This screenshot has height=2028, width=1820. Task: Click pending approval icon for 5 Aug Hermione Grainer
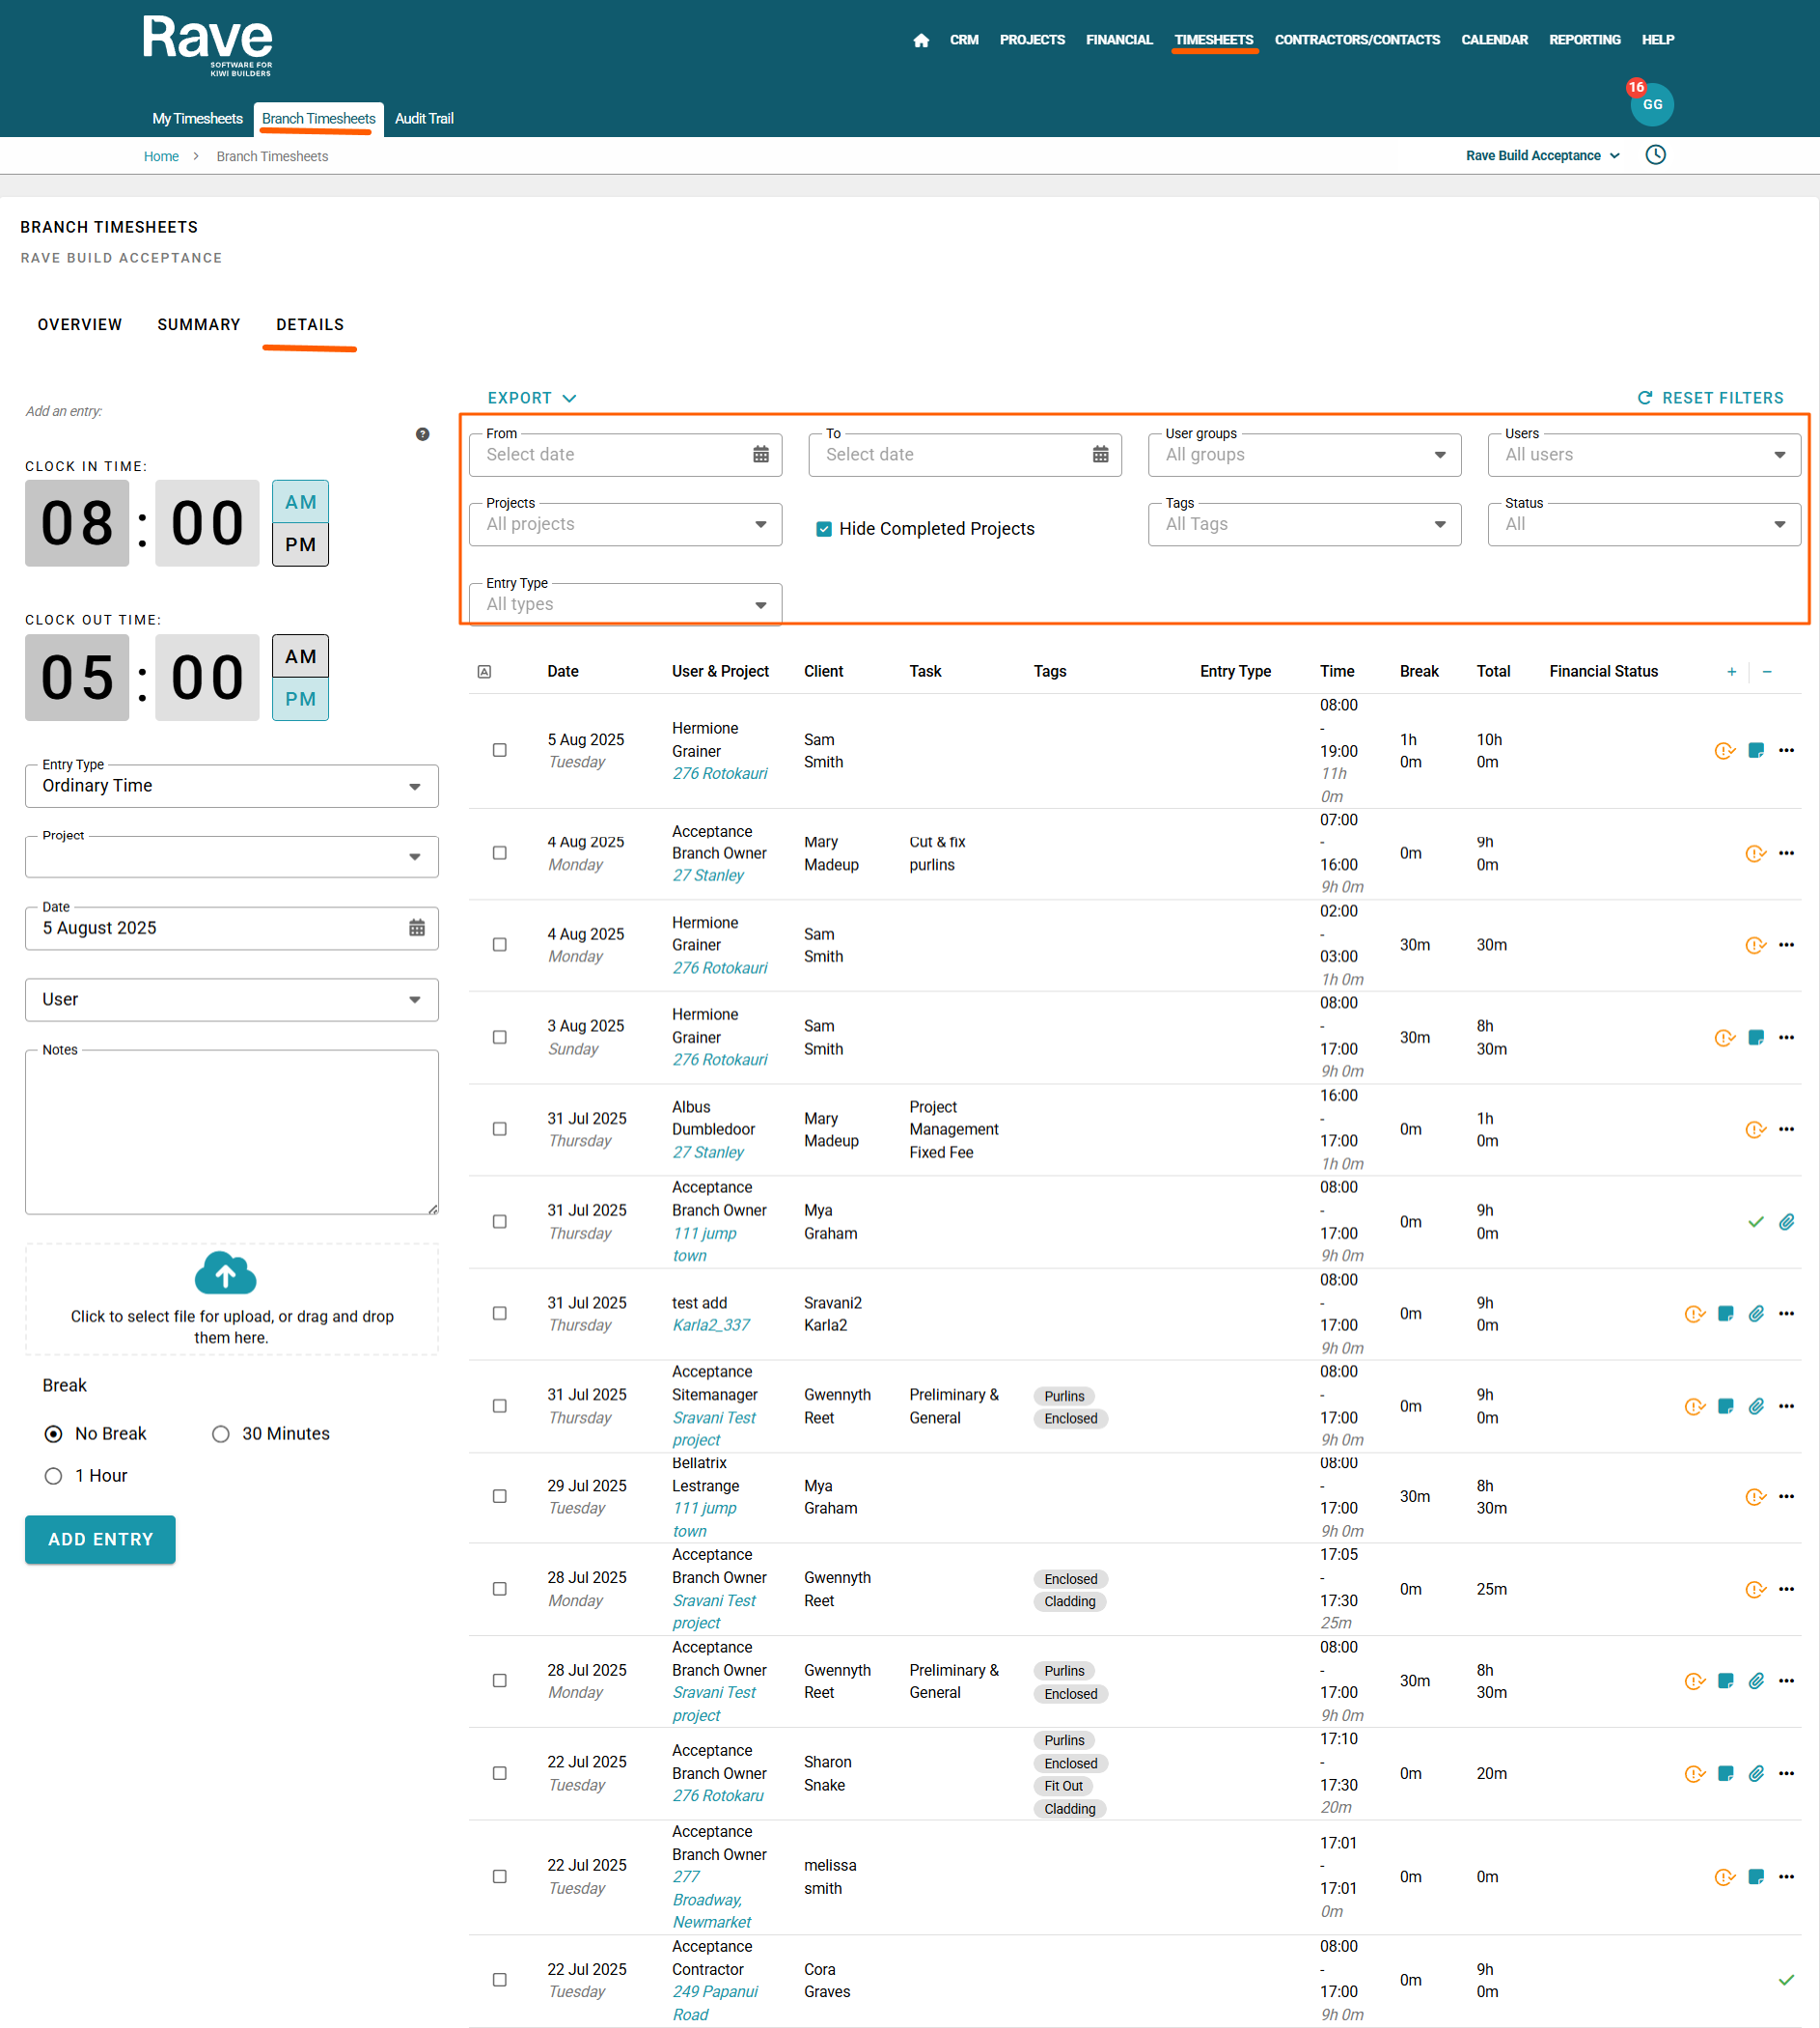pyautogui.click(x=1725, y=751)
